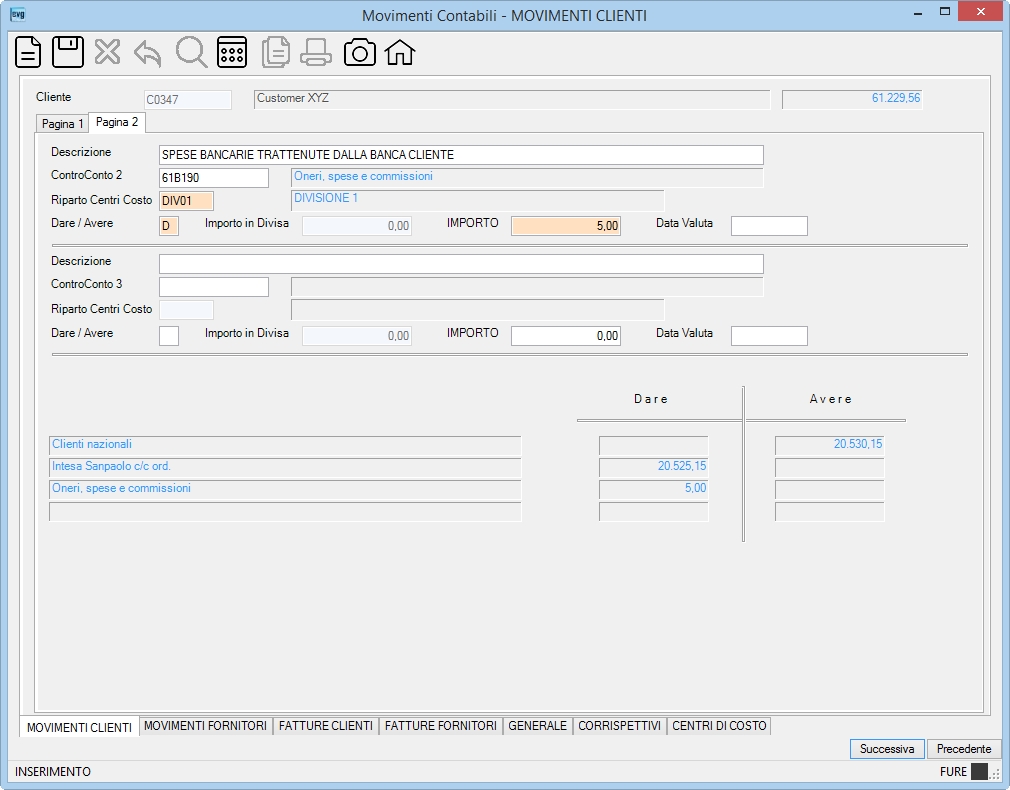Go to the CENTRI DI COSTO tab

(x=719, y=726)
